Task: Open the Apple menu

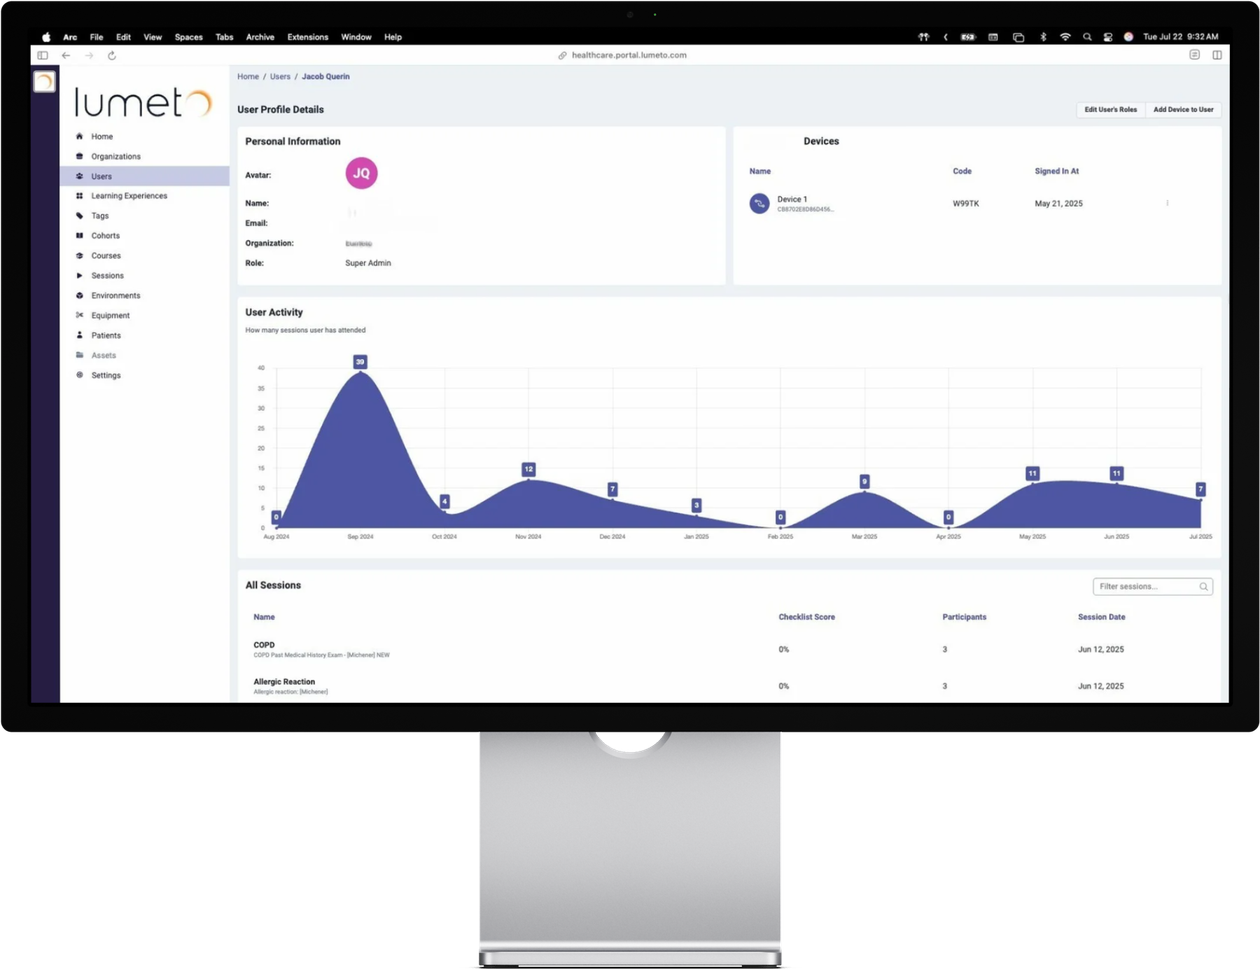Action: (x=46, y=37)
